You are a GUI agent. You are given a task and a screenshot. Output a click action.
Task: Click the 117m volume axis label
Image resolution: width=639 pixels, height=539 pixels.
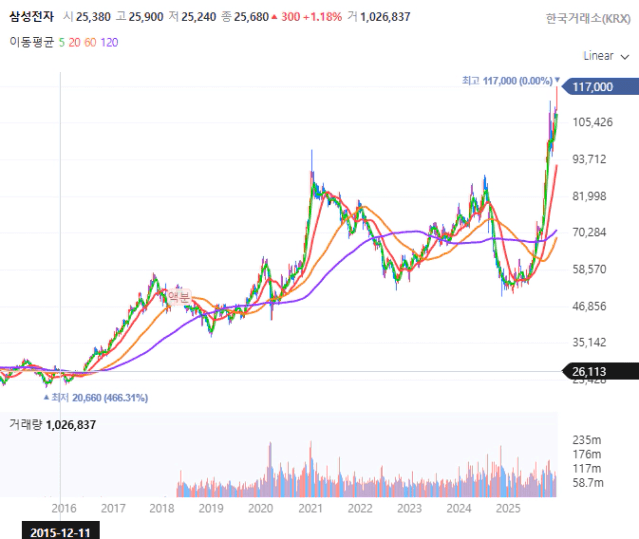587,469
